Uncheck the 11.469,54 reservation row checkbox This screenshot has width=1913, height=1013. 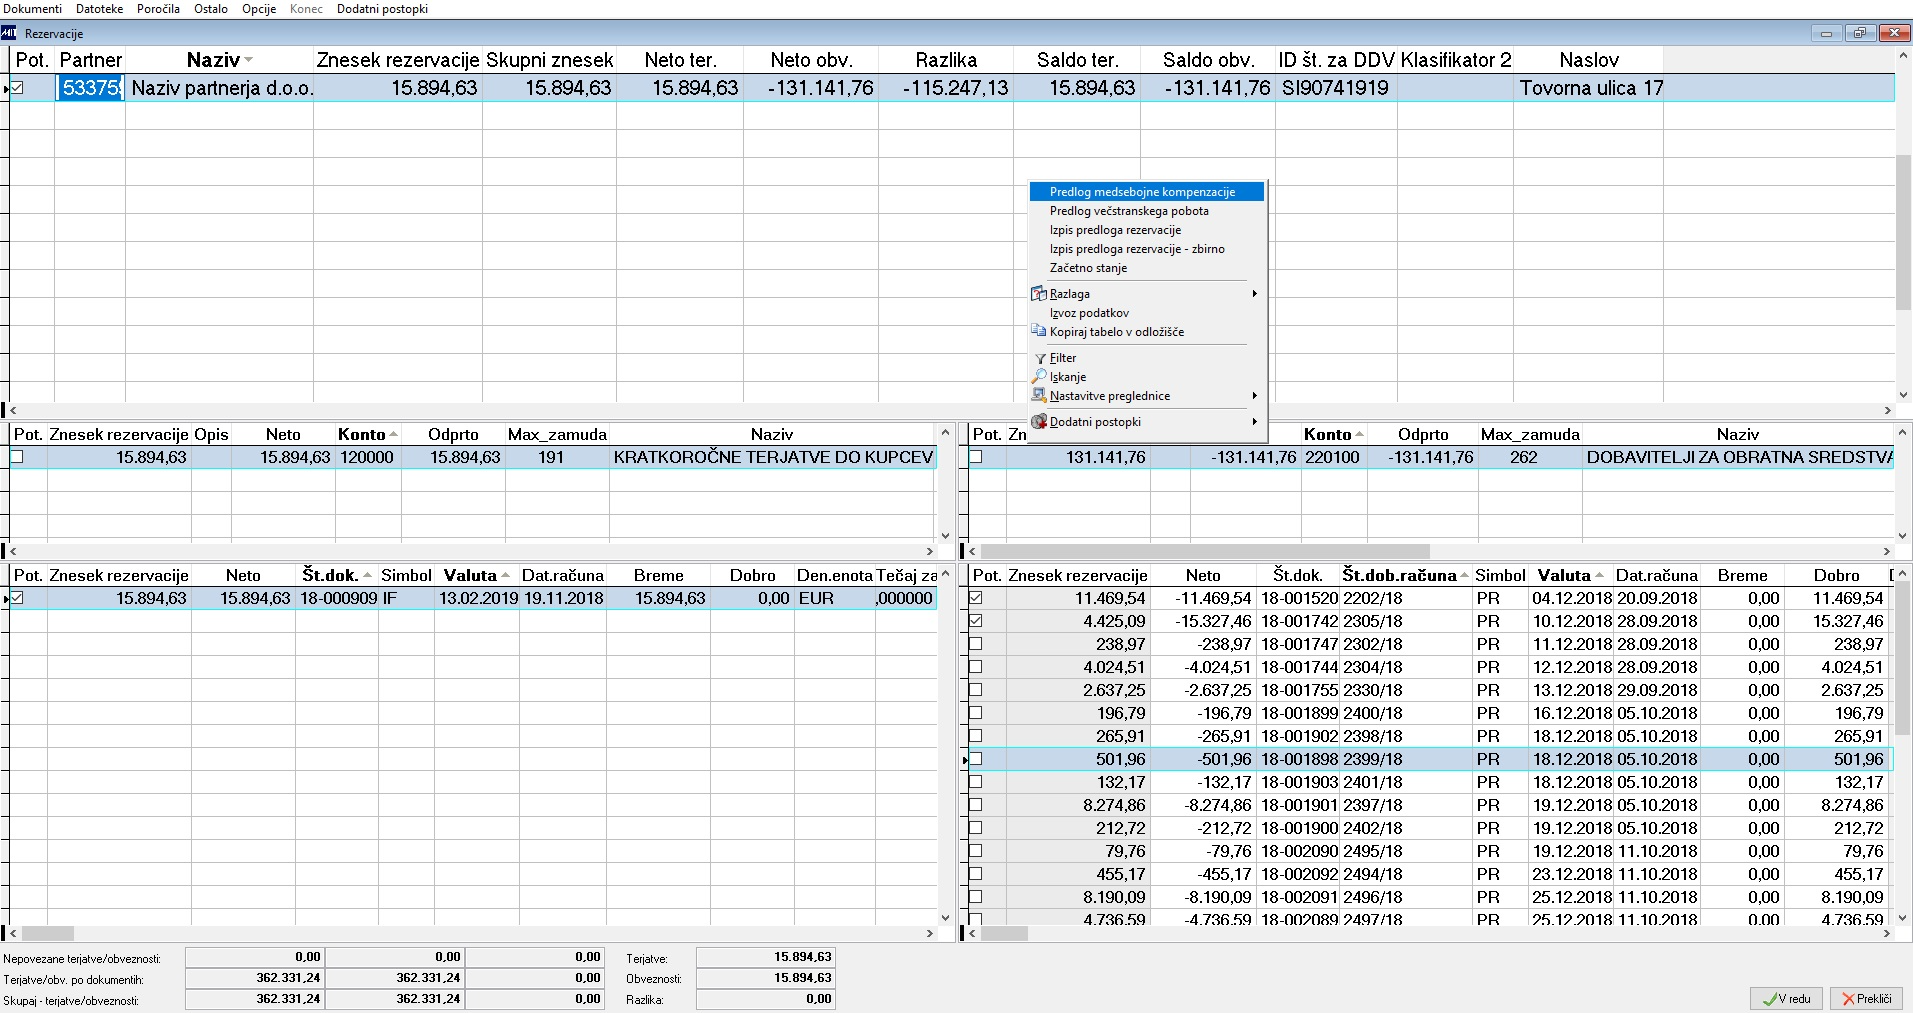pos(976,598)
